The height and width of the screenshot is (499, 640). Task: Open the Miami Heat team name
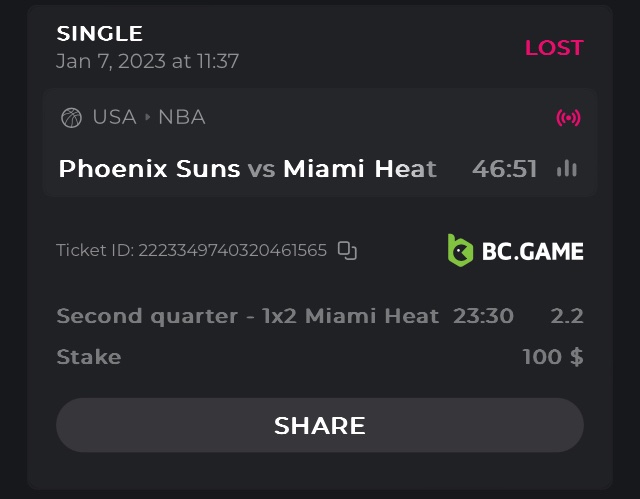(x=360, y=169)
